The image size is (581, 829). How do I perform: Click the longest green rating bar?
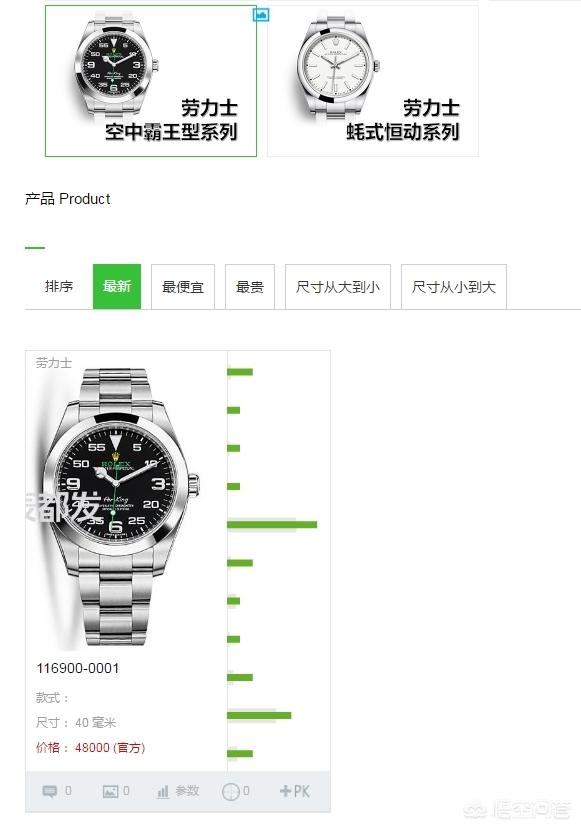pyautogui.click(x=272, y=524)
